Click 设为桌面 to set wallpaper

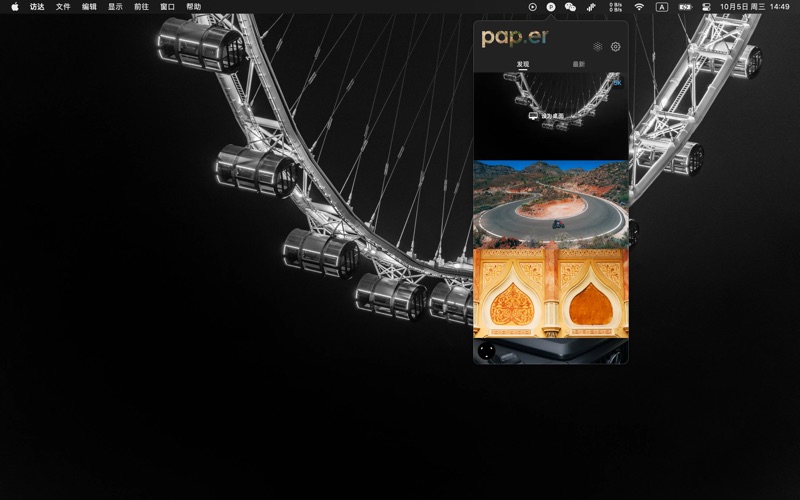(547, 116)
